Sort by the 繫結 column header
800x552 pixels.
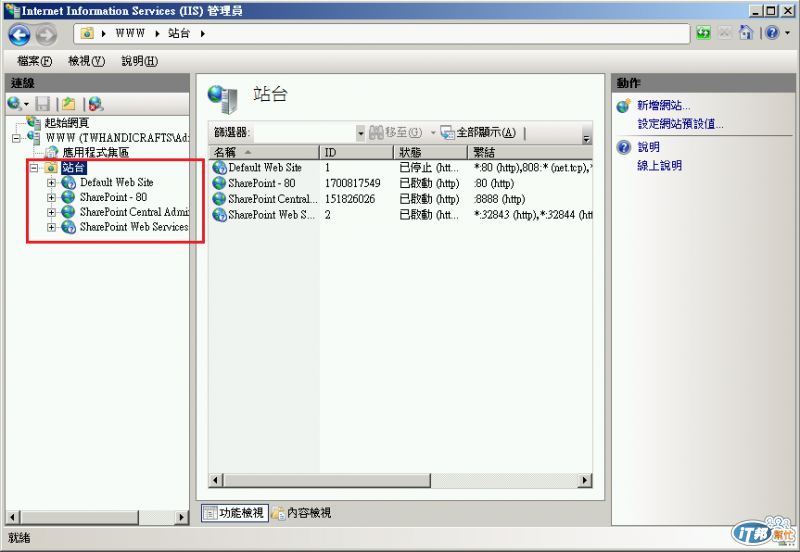point(530,152)
